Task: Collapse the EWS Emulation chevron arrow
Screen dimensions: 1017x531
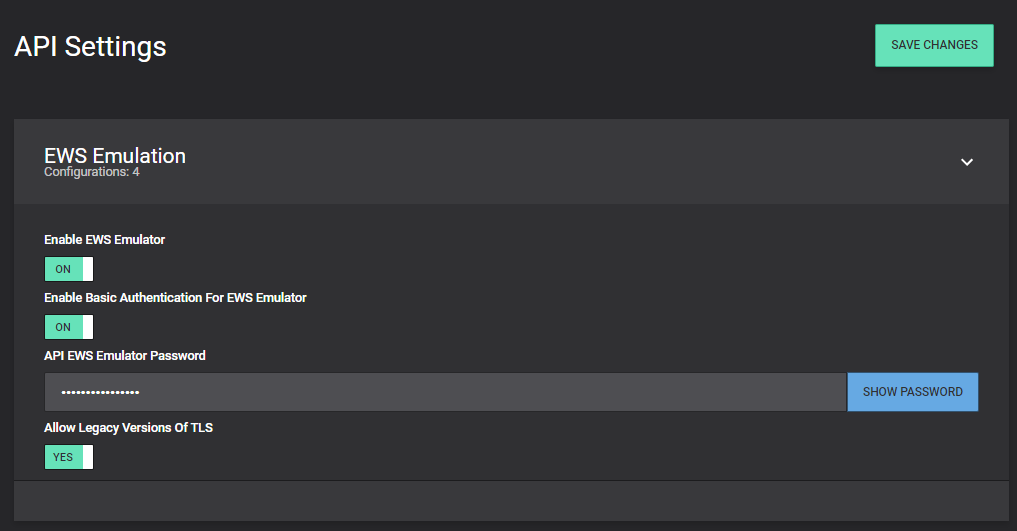Action: pos(966,162)
